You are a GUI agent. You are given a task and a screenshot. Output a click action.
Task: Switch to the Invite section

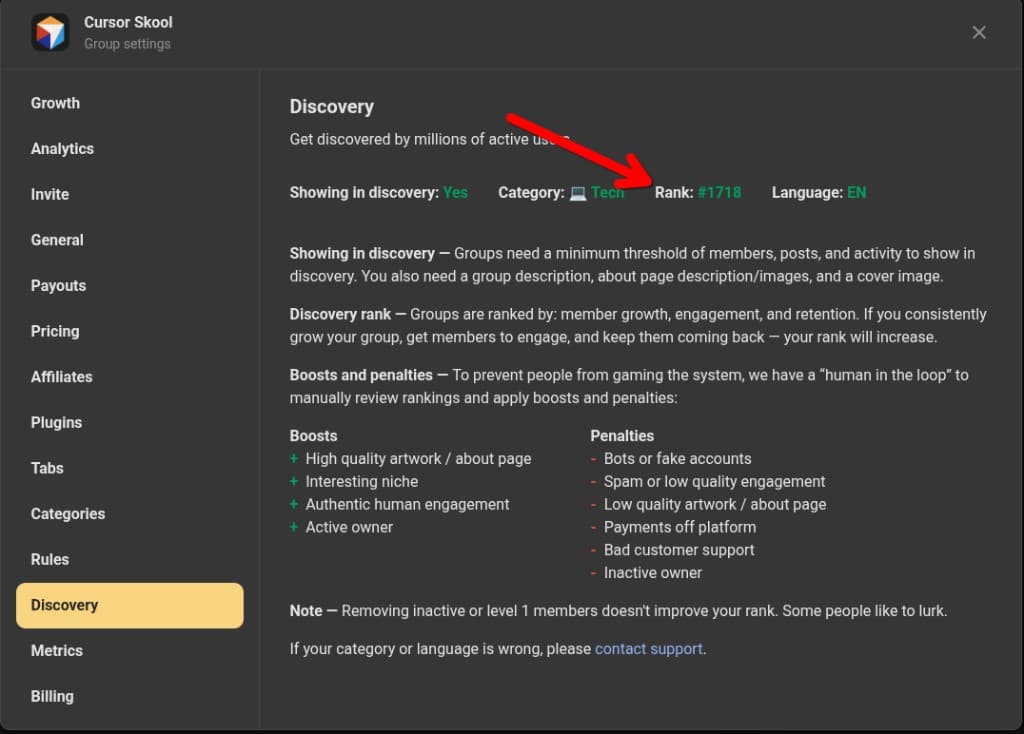(49, 194)
